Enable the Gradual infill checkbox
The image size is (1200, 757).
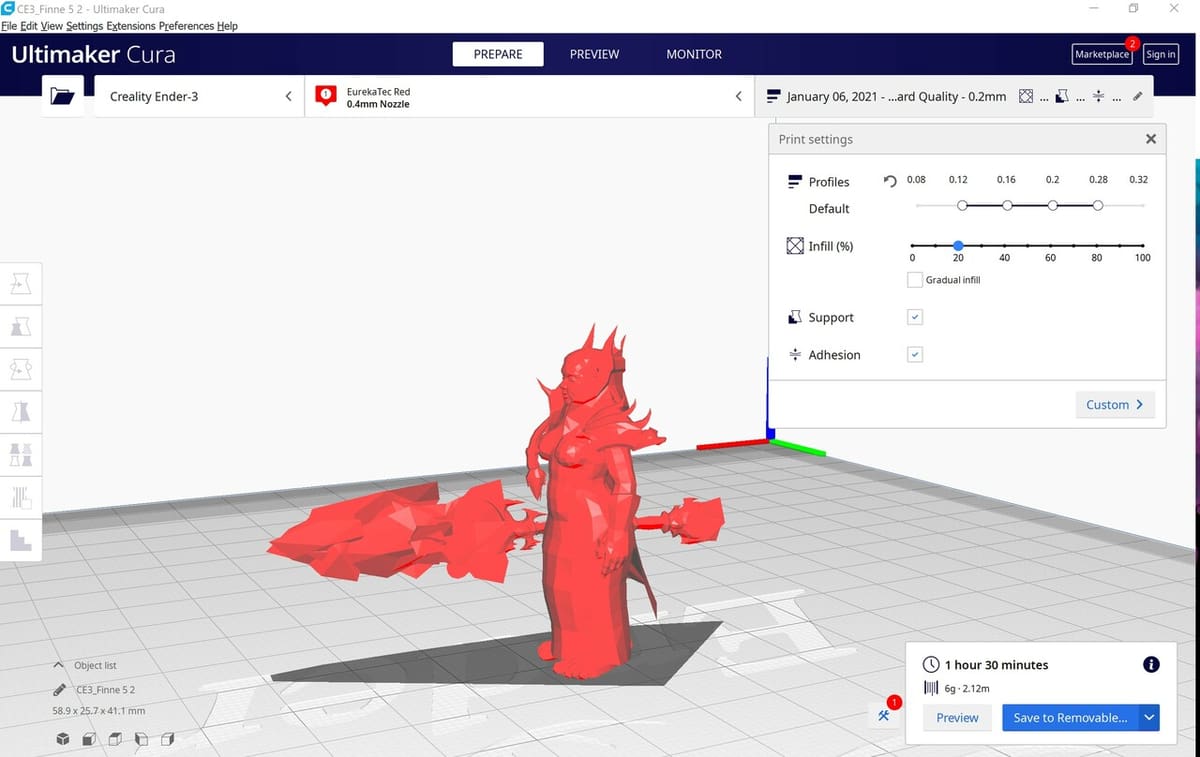point(914,280)
